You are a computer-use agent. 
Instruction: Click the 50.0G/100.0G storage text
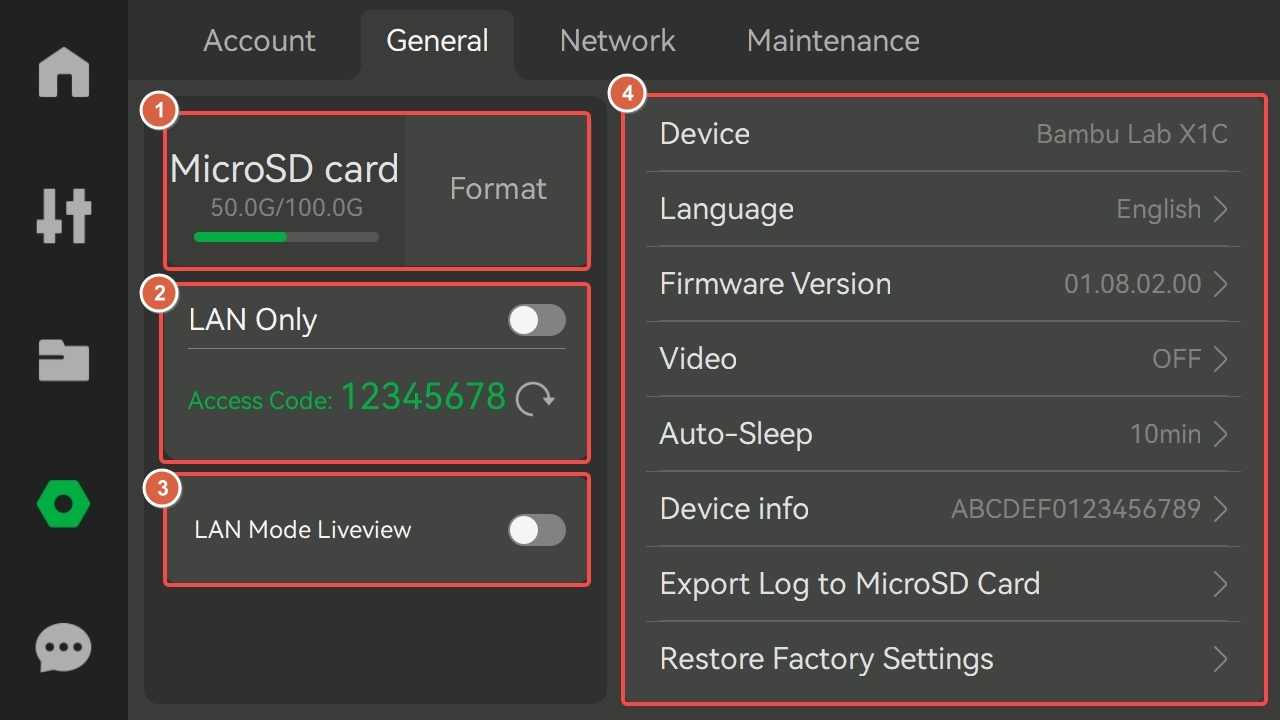pyautogui.click(x=286, y=208)
